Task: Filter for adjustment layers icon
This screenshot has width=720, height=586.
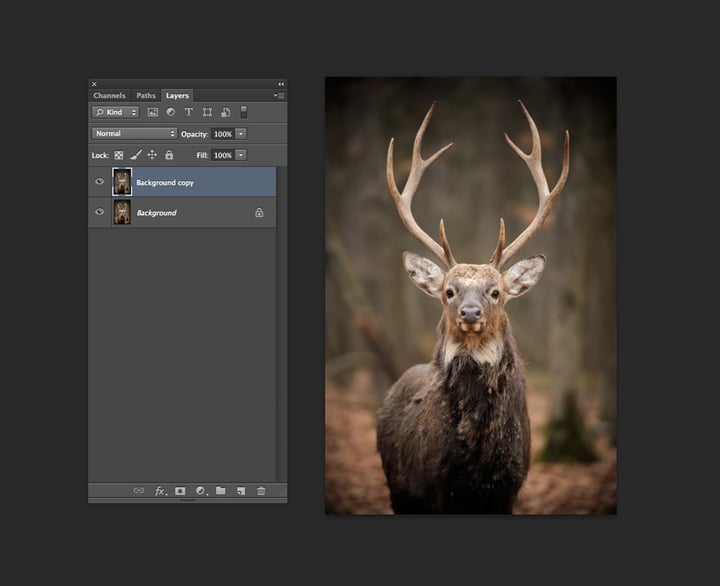Action: 170,112
